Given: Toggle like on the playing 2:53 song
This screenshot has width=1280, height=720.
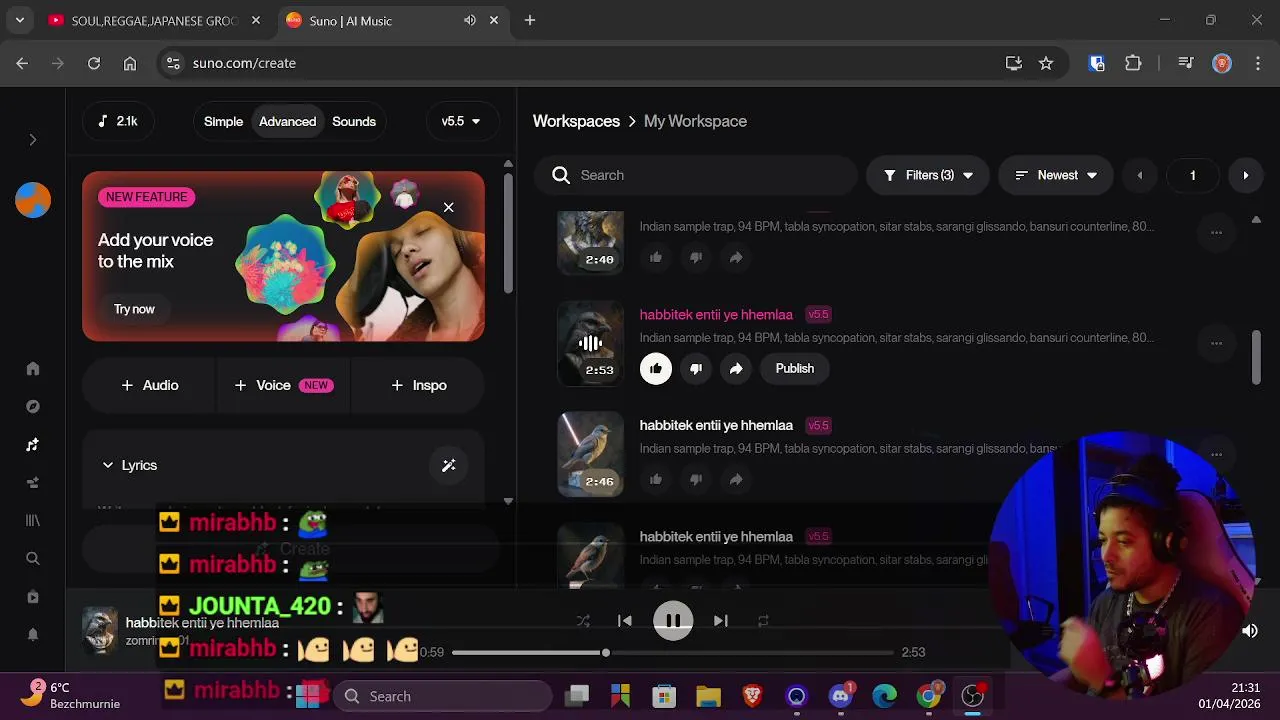Looking at the screenshot, I should pos(656,369).
